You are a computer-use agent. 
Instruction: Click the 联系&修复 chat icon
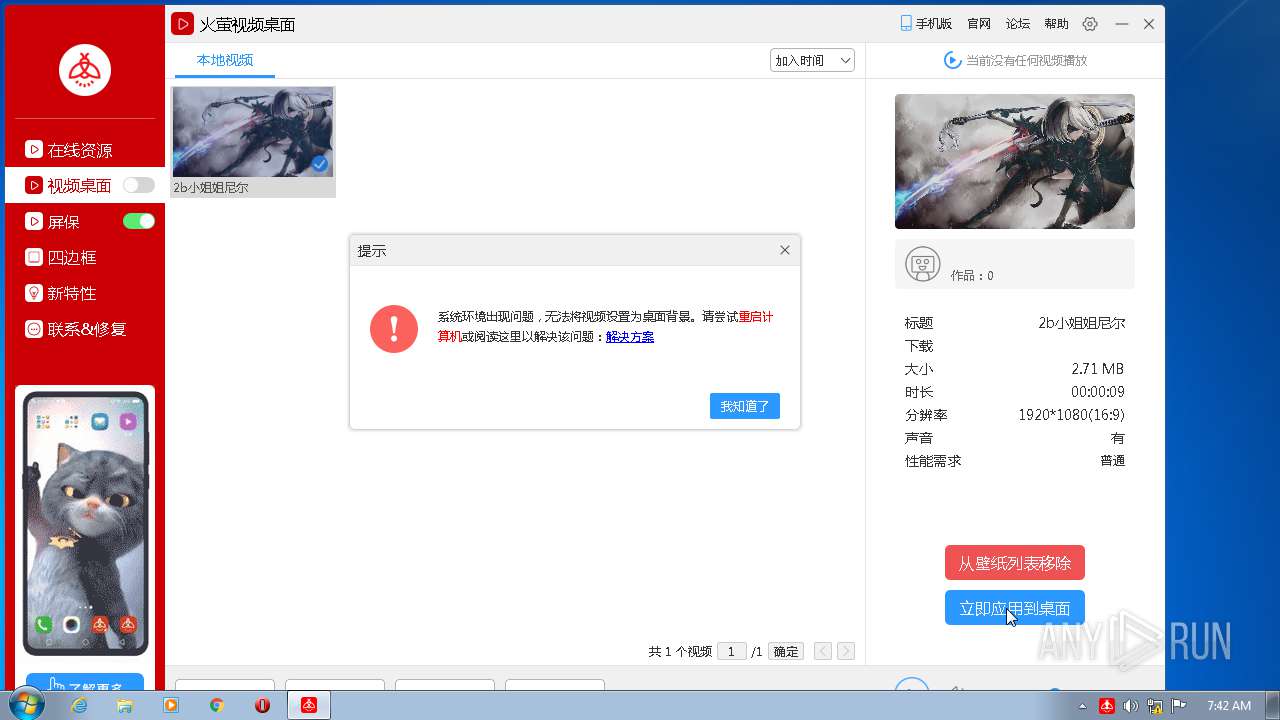pyautogui.click(x=34, y=329)
